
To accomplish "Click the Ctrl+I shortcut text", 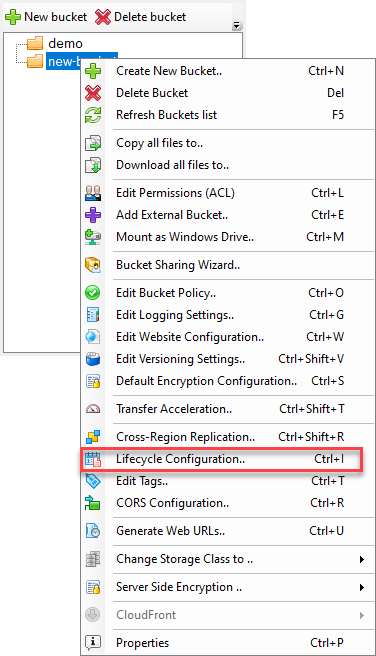I will (x=329, y=459).
